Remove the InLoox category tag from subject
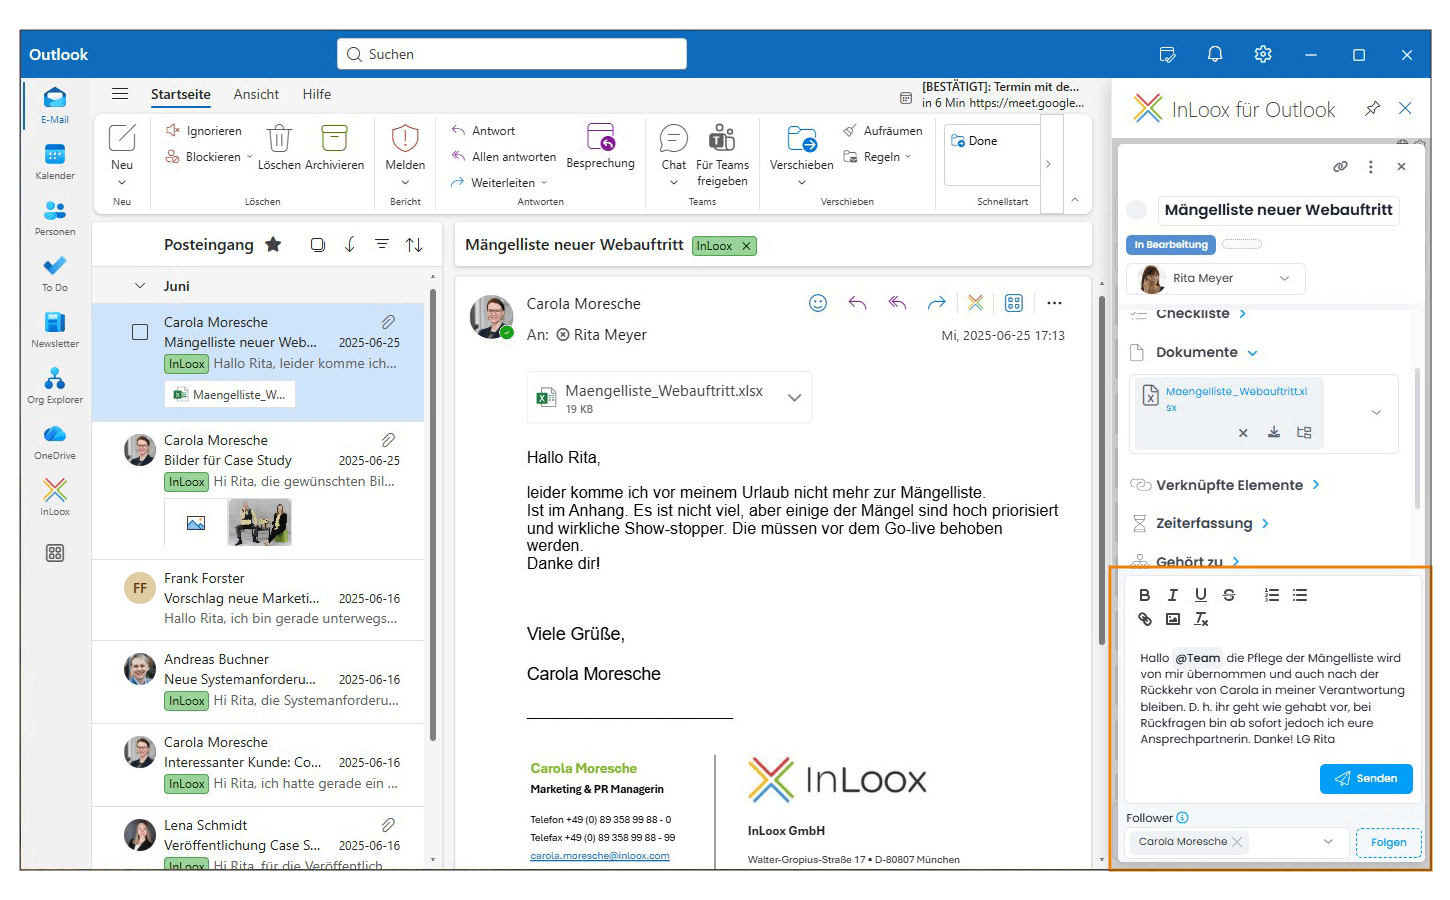 pos(746,246)
